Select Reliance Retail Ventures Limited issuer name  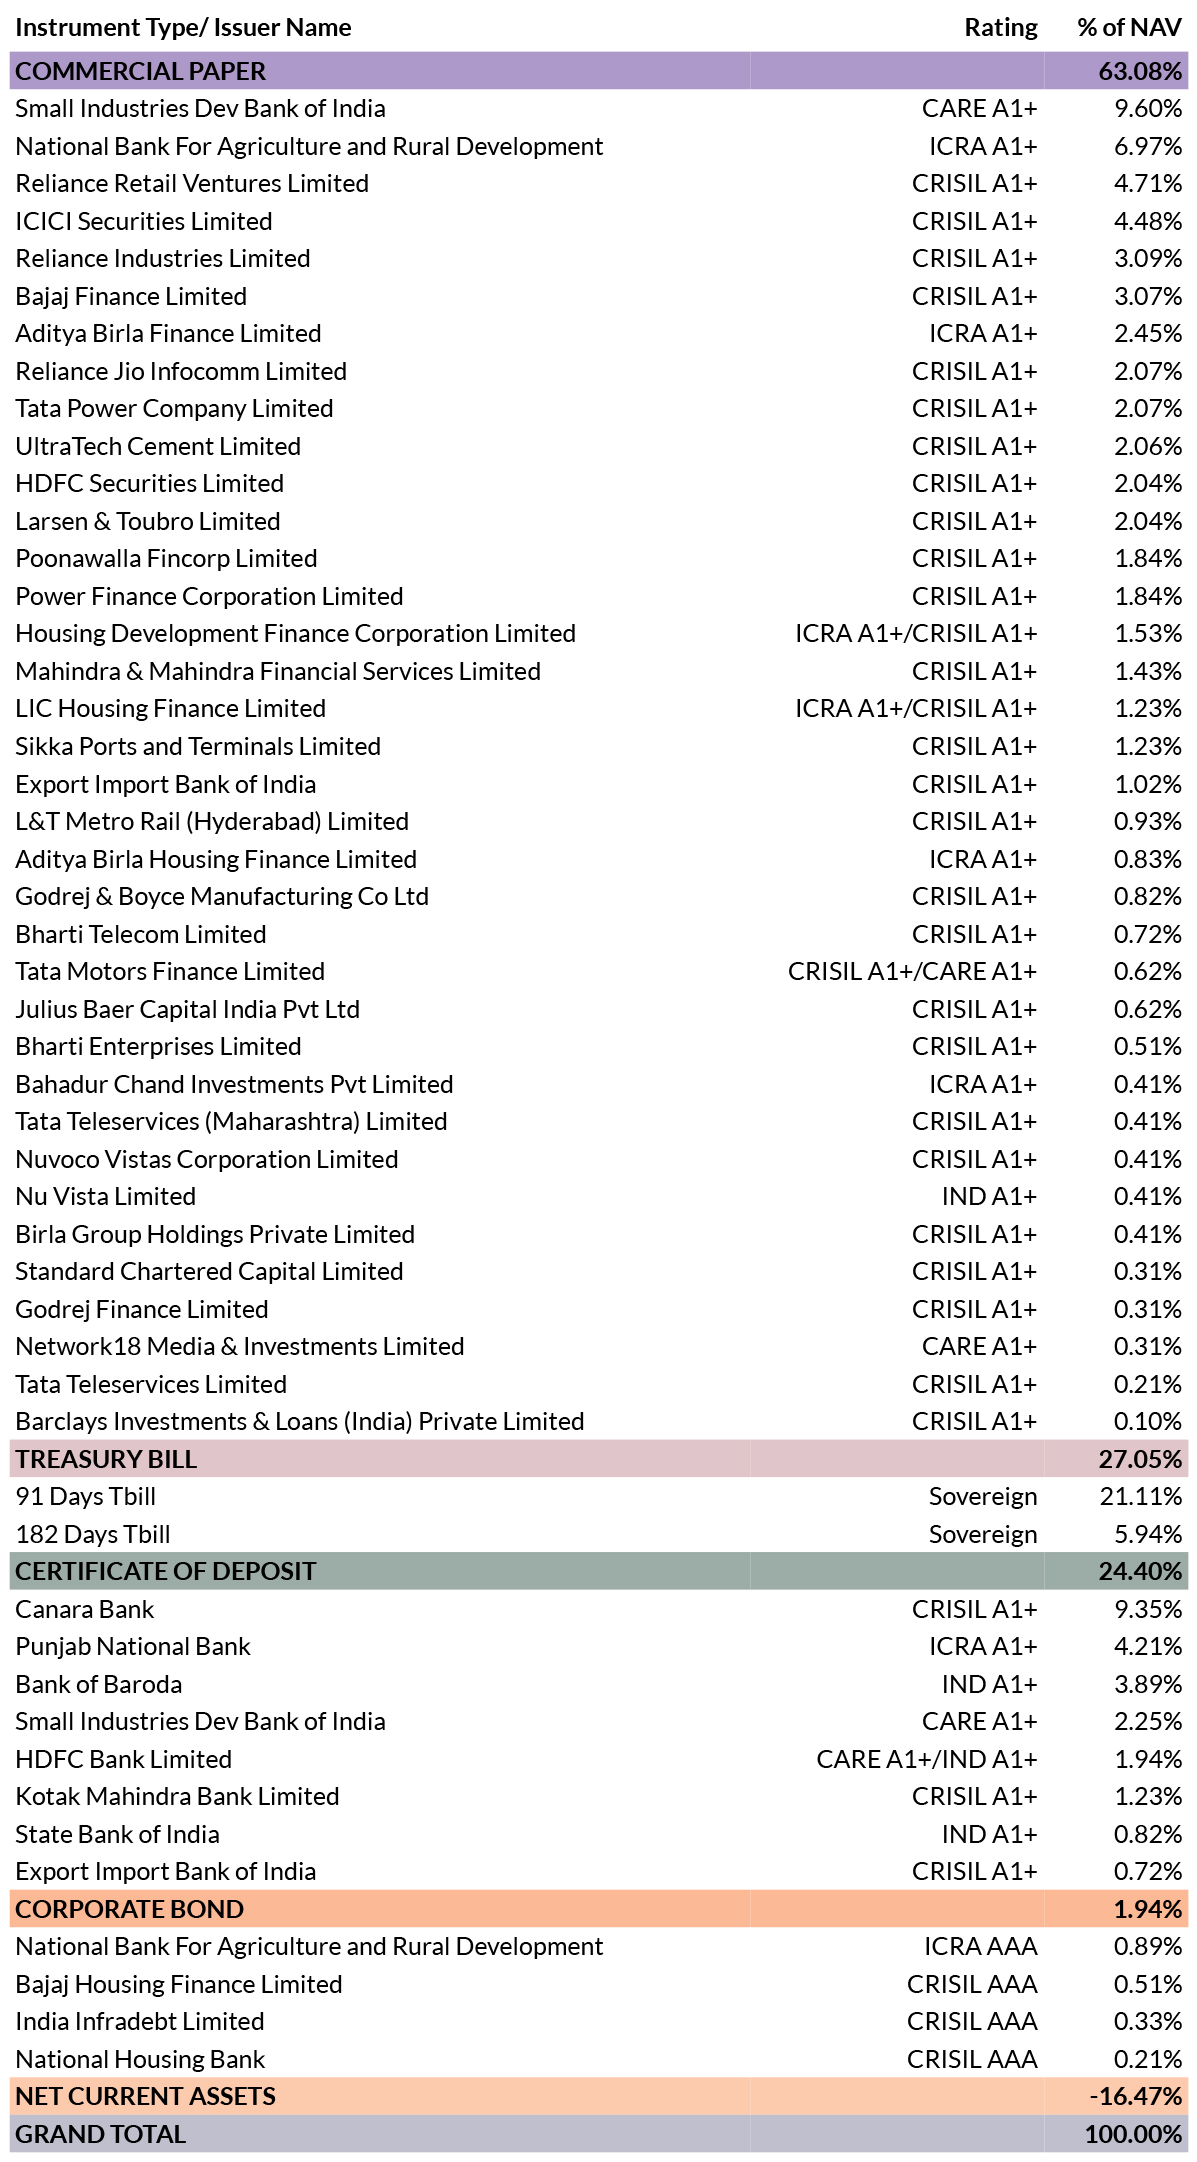[x=192, y=183]
